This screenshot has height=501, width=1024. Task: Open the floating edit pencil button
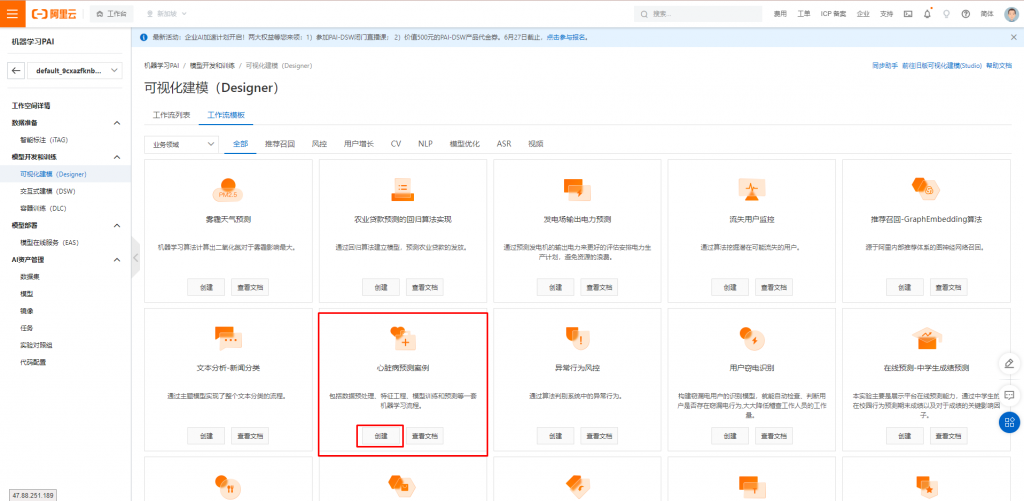tap(1009, 363)
